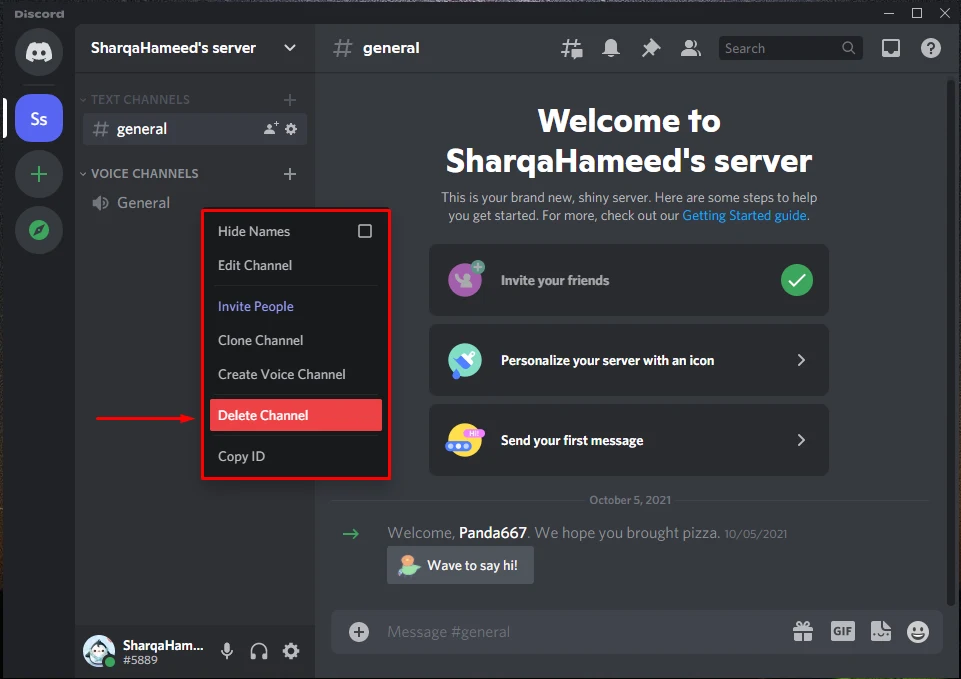The image size is (961, 679).
Task: Open the sticker picker icon
Action: [x=881, y=631]
